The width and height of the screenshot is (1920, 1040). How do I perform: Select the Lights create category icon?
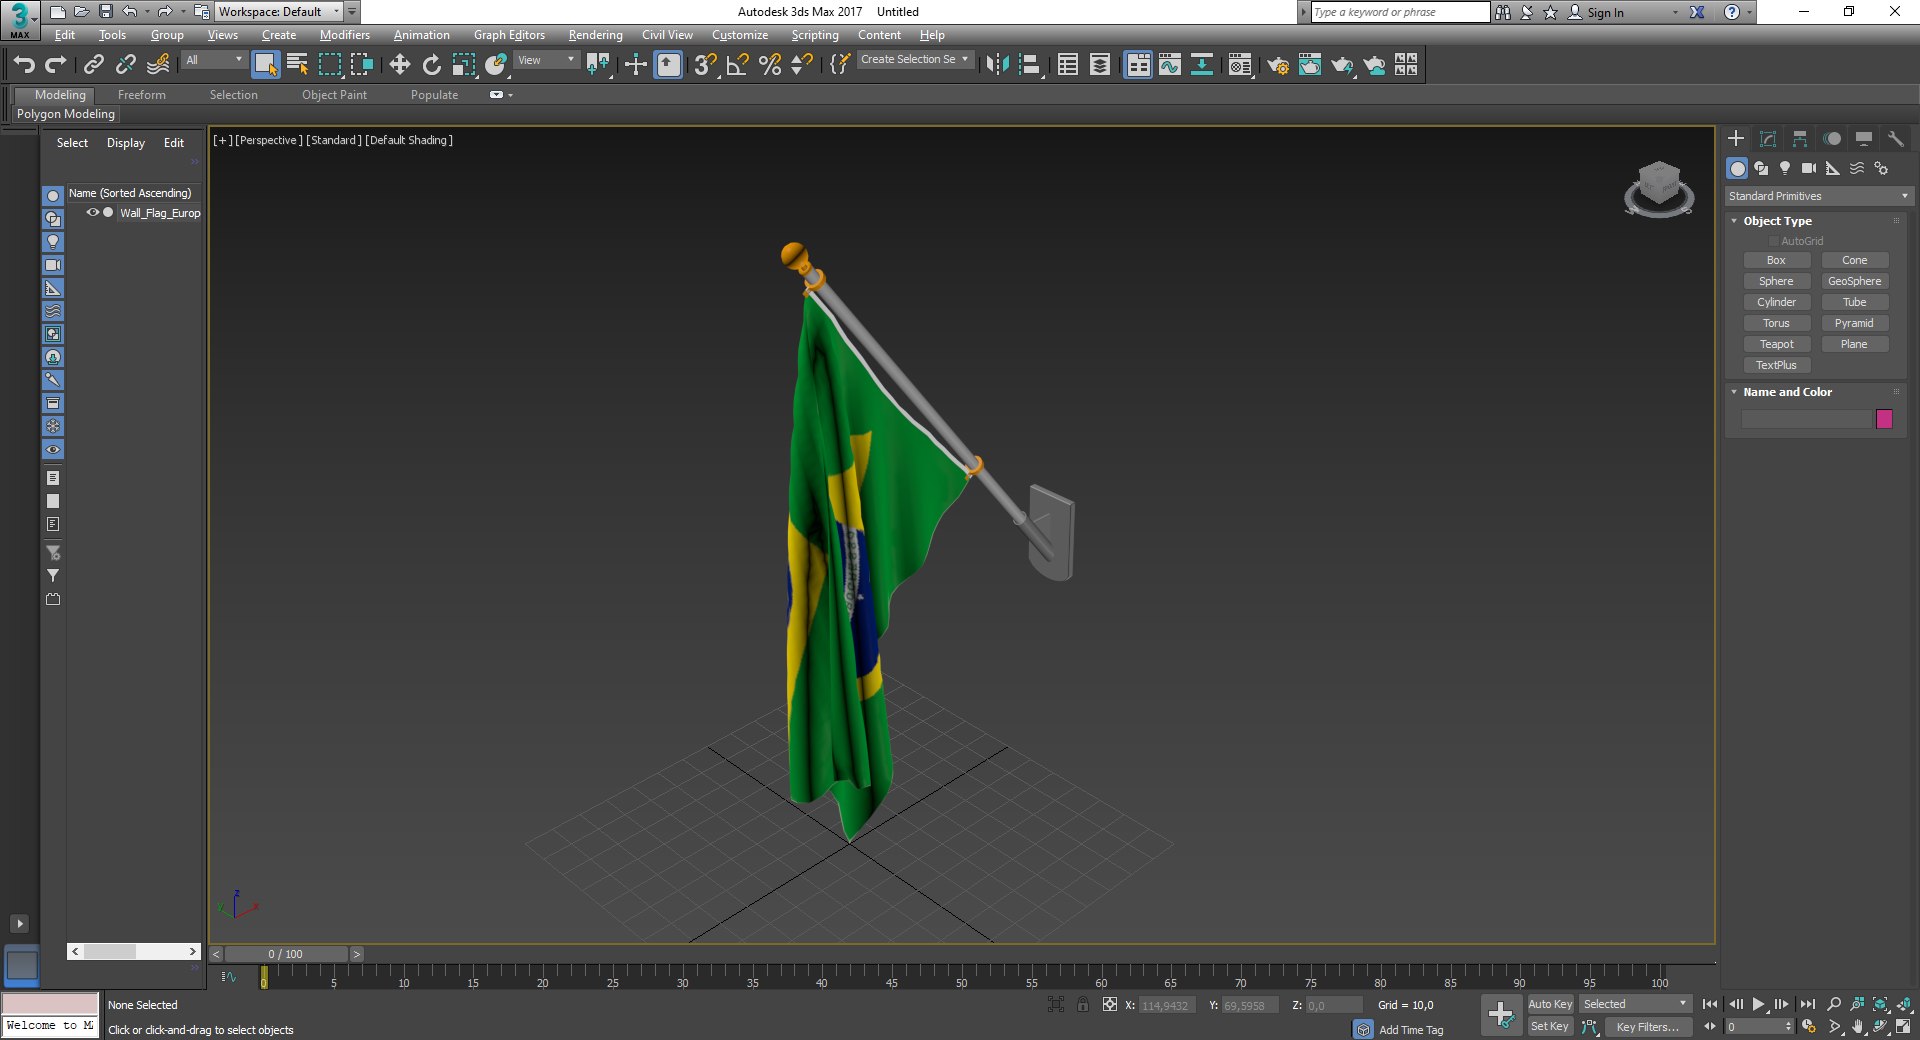pos(1785,168)
